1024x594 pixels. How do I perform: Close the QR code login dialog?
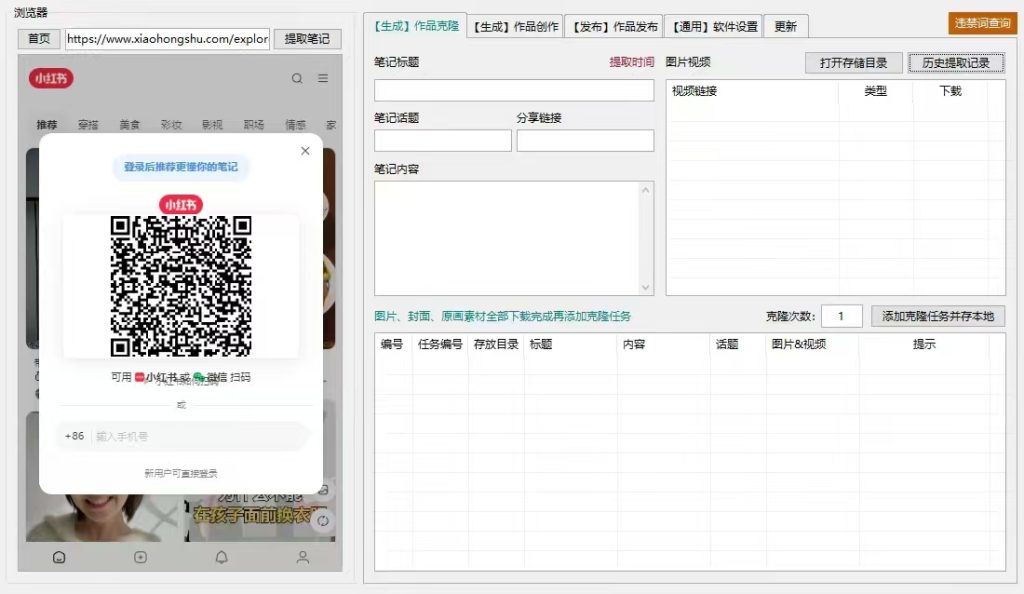(305, 151)
